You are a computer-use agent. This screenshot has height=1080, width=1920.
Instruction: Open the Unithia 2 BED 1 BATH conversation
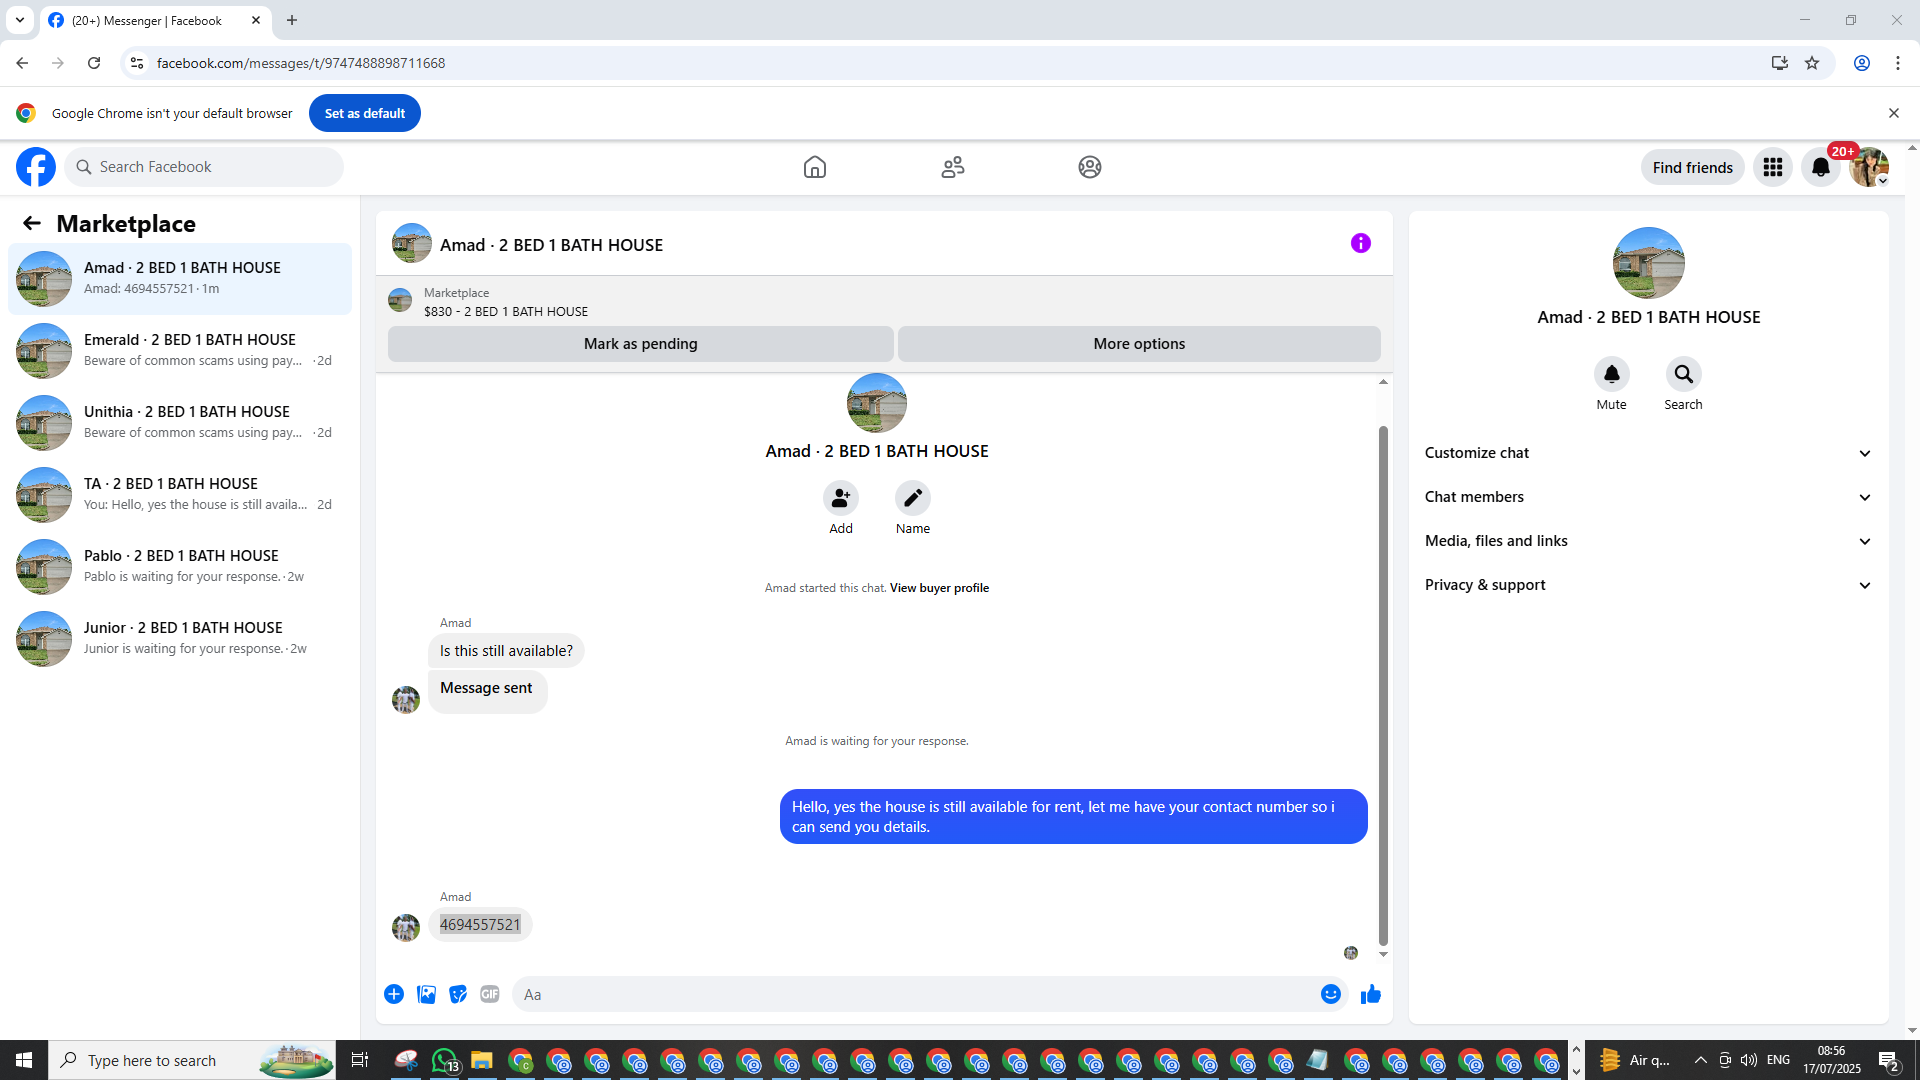click(x=180, y=423)
